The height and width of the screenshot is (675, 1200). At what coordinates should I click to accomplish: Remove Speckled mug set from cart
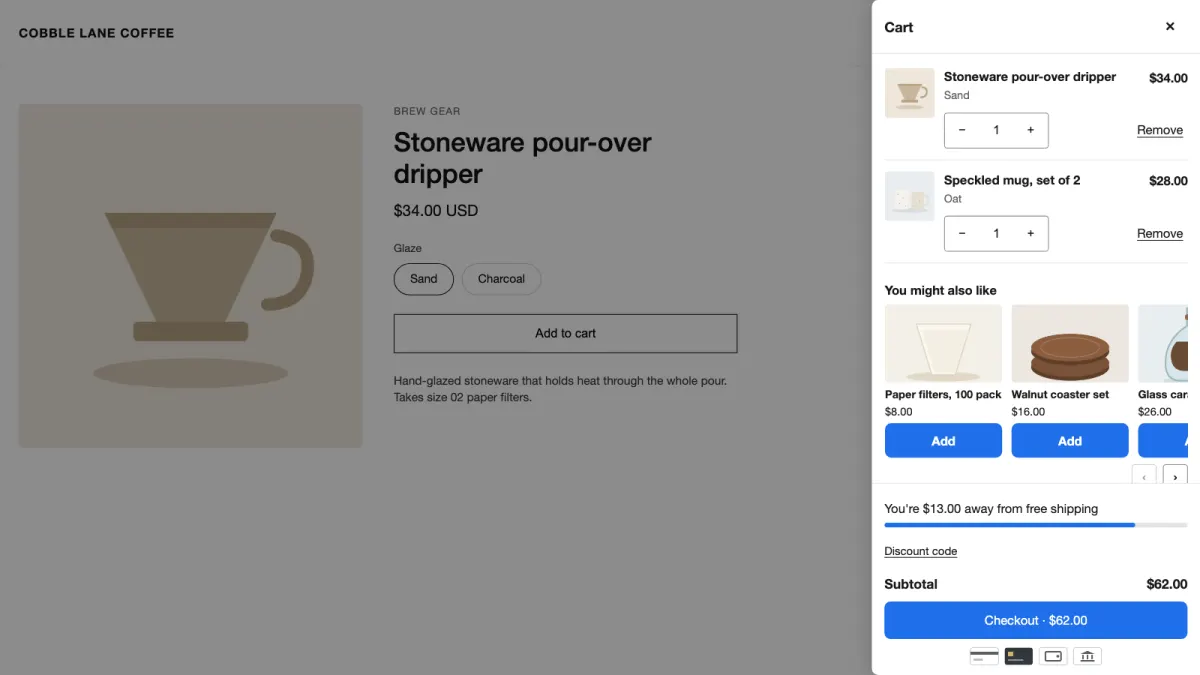pos(1160,233)
